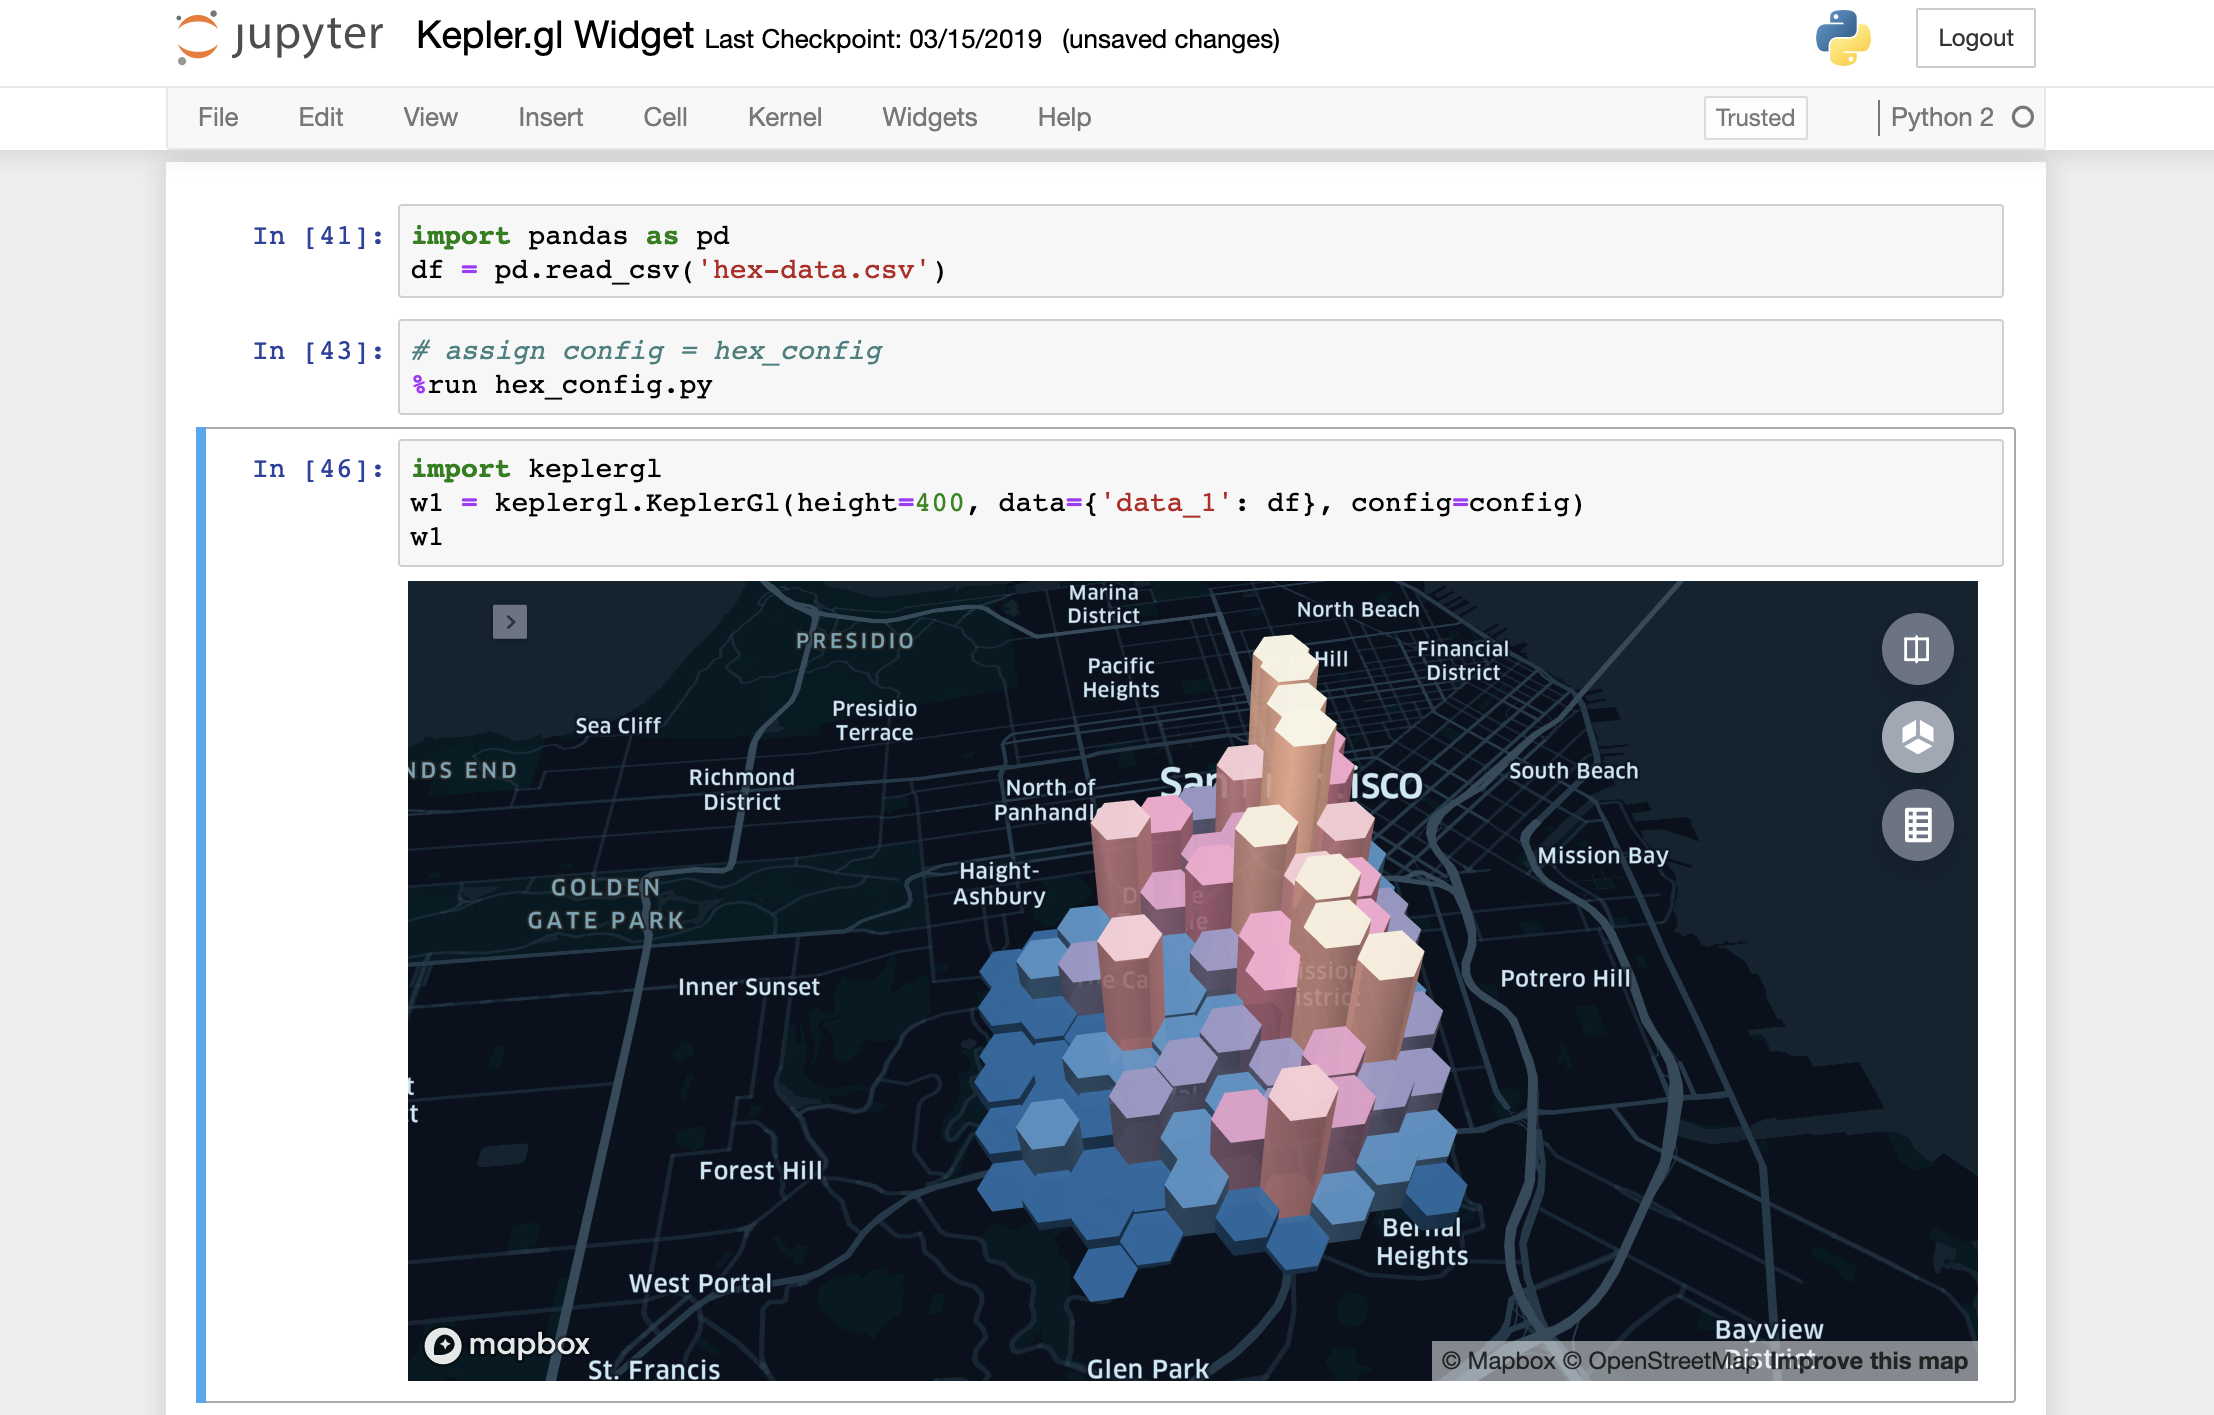2214x1415 pixels.
Task: Show the map legend icon
Action: pos(1916,825)
